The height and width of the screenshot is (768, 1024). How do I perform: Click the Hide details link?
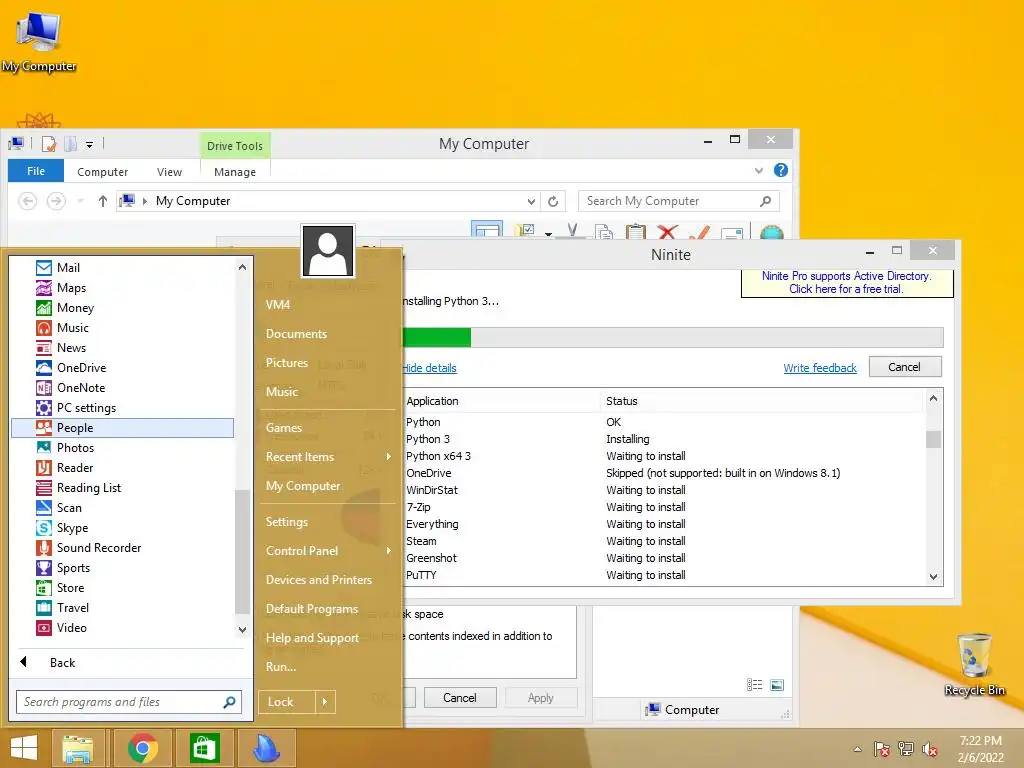coord(430,368)
